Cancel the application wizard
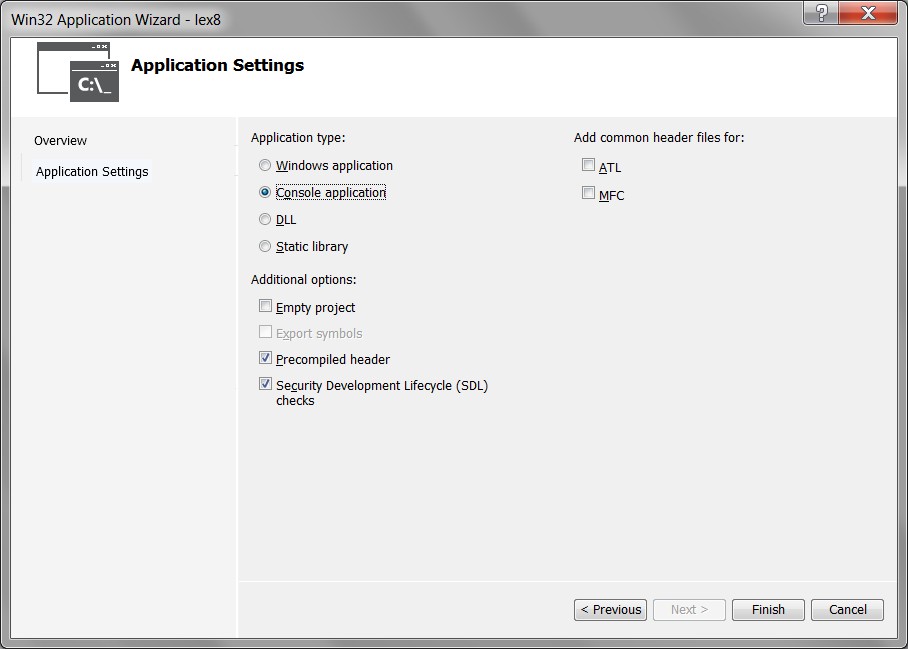 847,610
